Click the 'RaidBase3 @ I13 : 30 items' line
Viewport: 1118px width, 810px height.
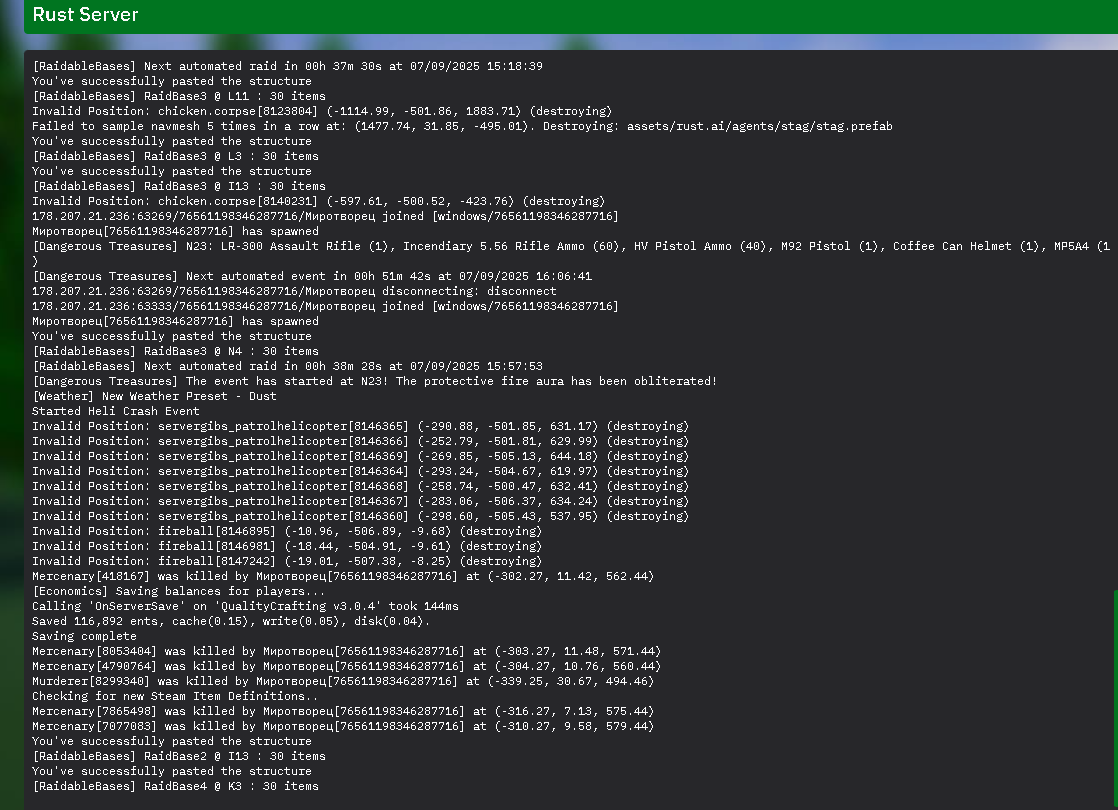click(x=179, y=186)
